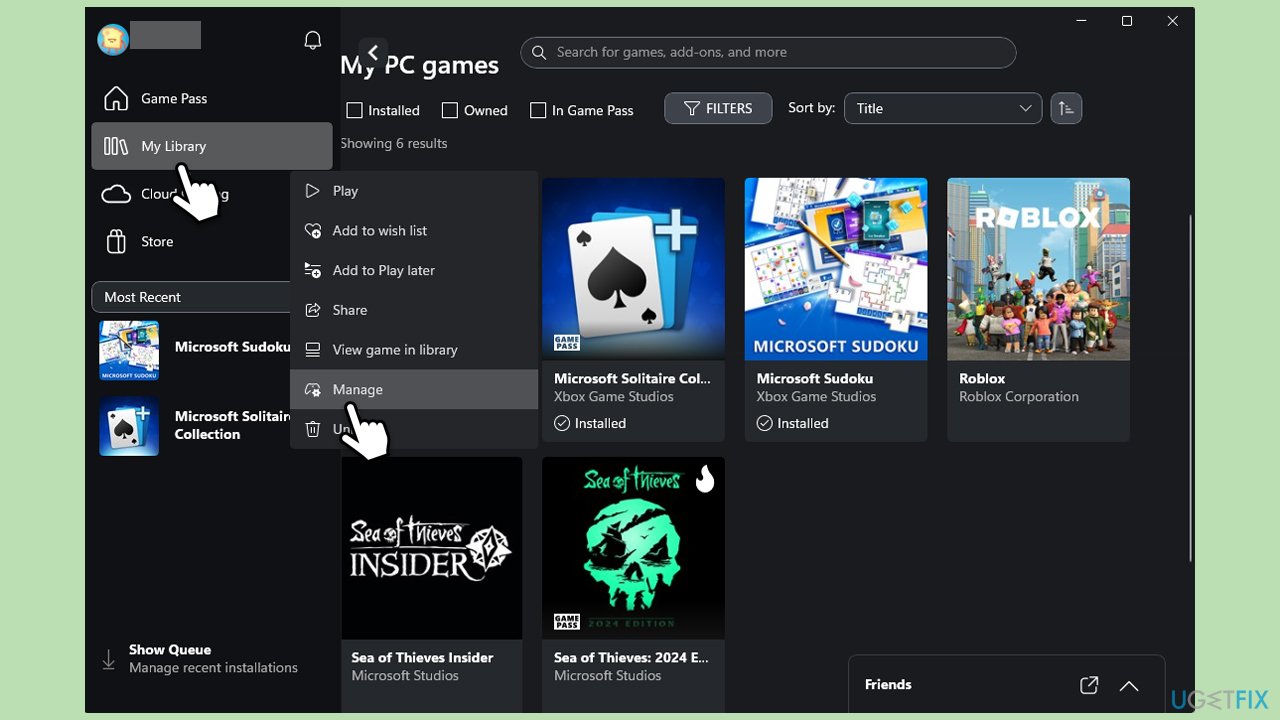This screenshot has width=1280, height=720.
Task: Pop out the Friends panel
Action: 1089,685
